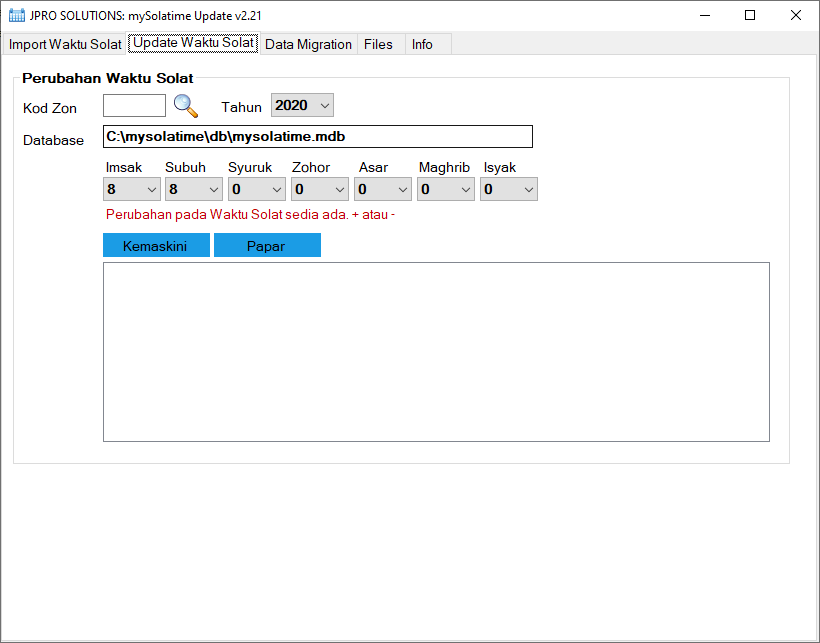
Task: Click the mySolatime app icon in title bar
Action: [x=17, y=15]
